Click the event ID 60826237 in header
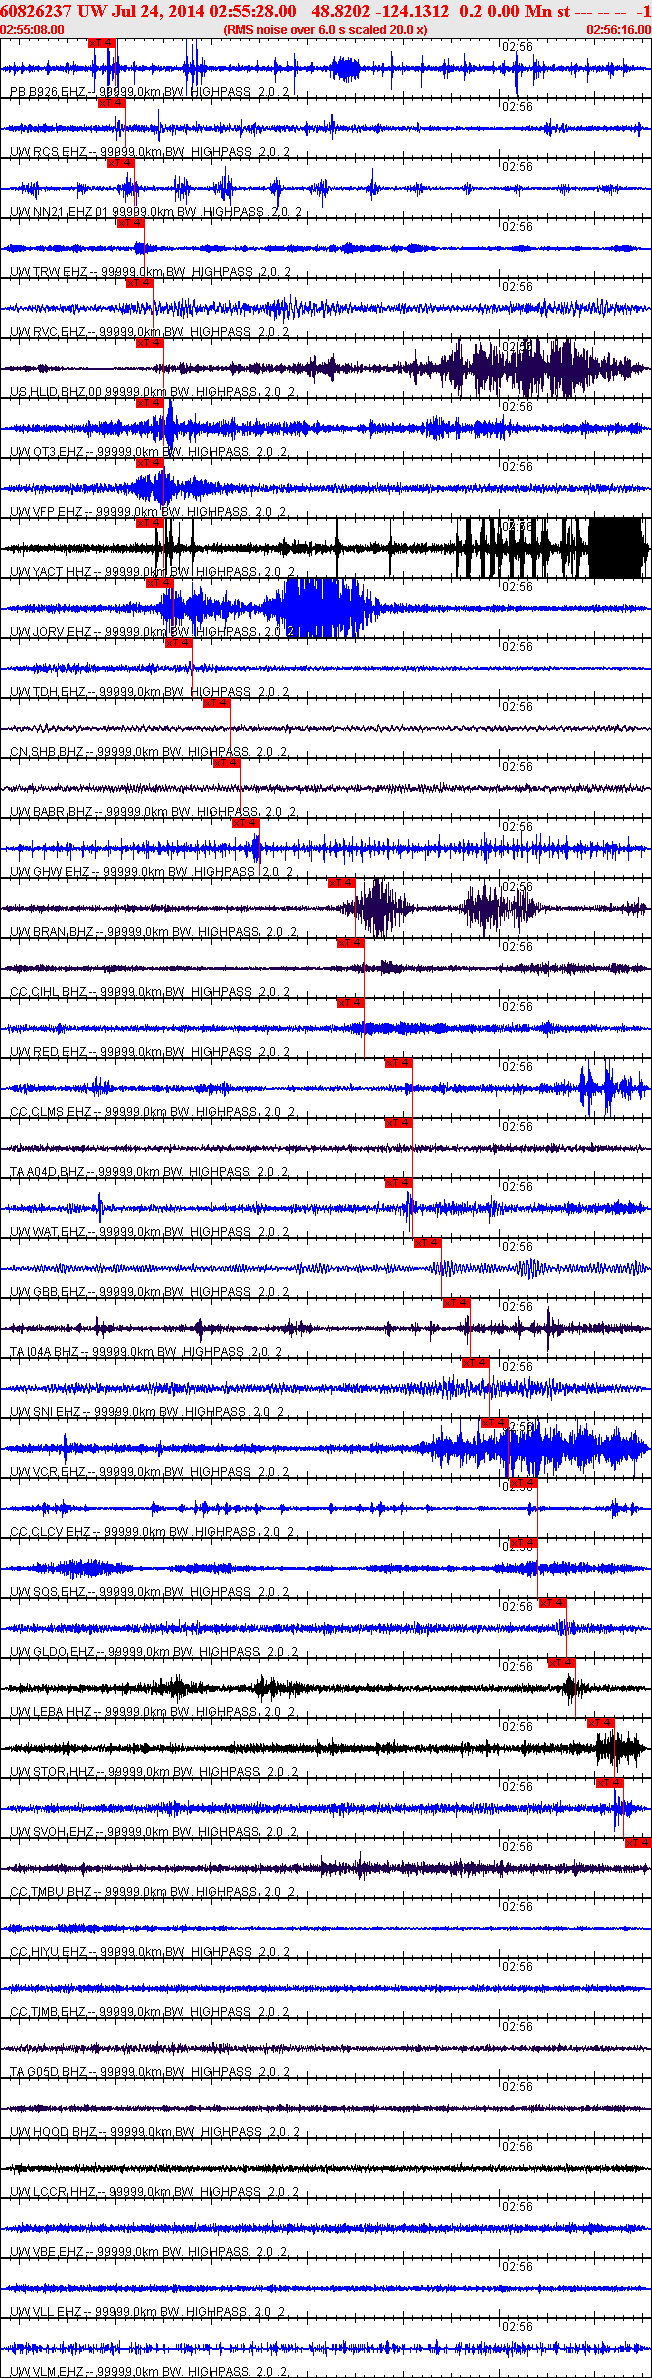The width and height of the screenshot is (652, 2378). [x=35, y=11]
